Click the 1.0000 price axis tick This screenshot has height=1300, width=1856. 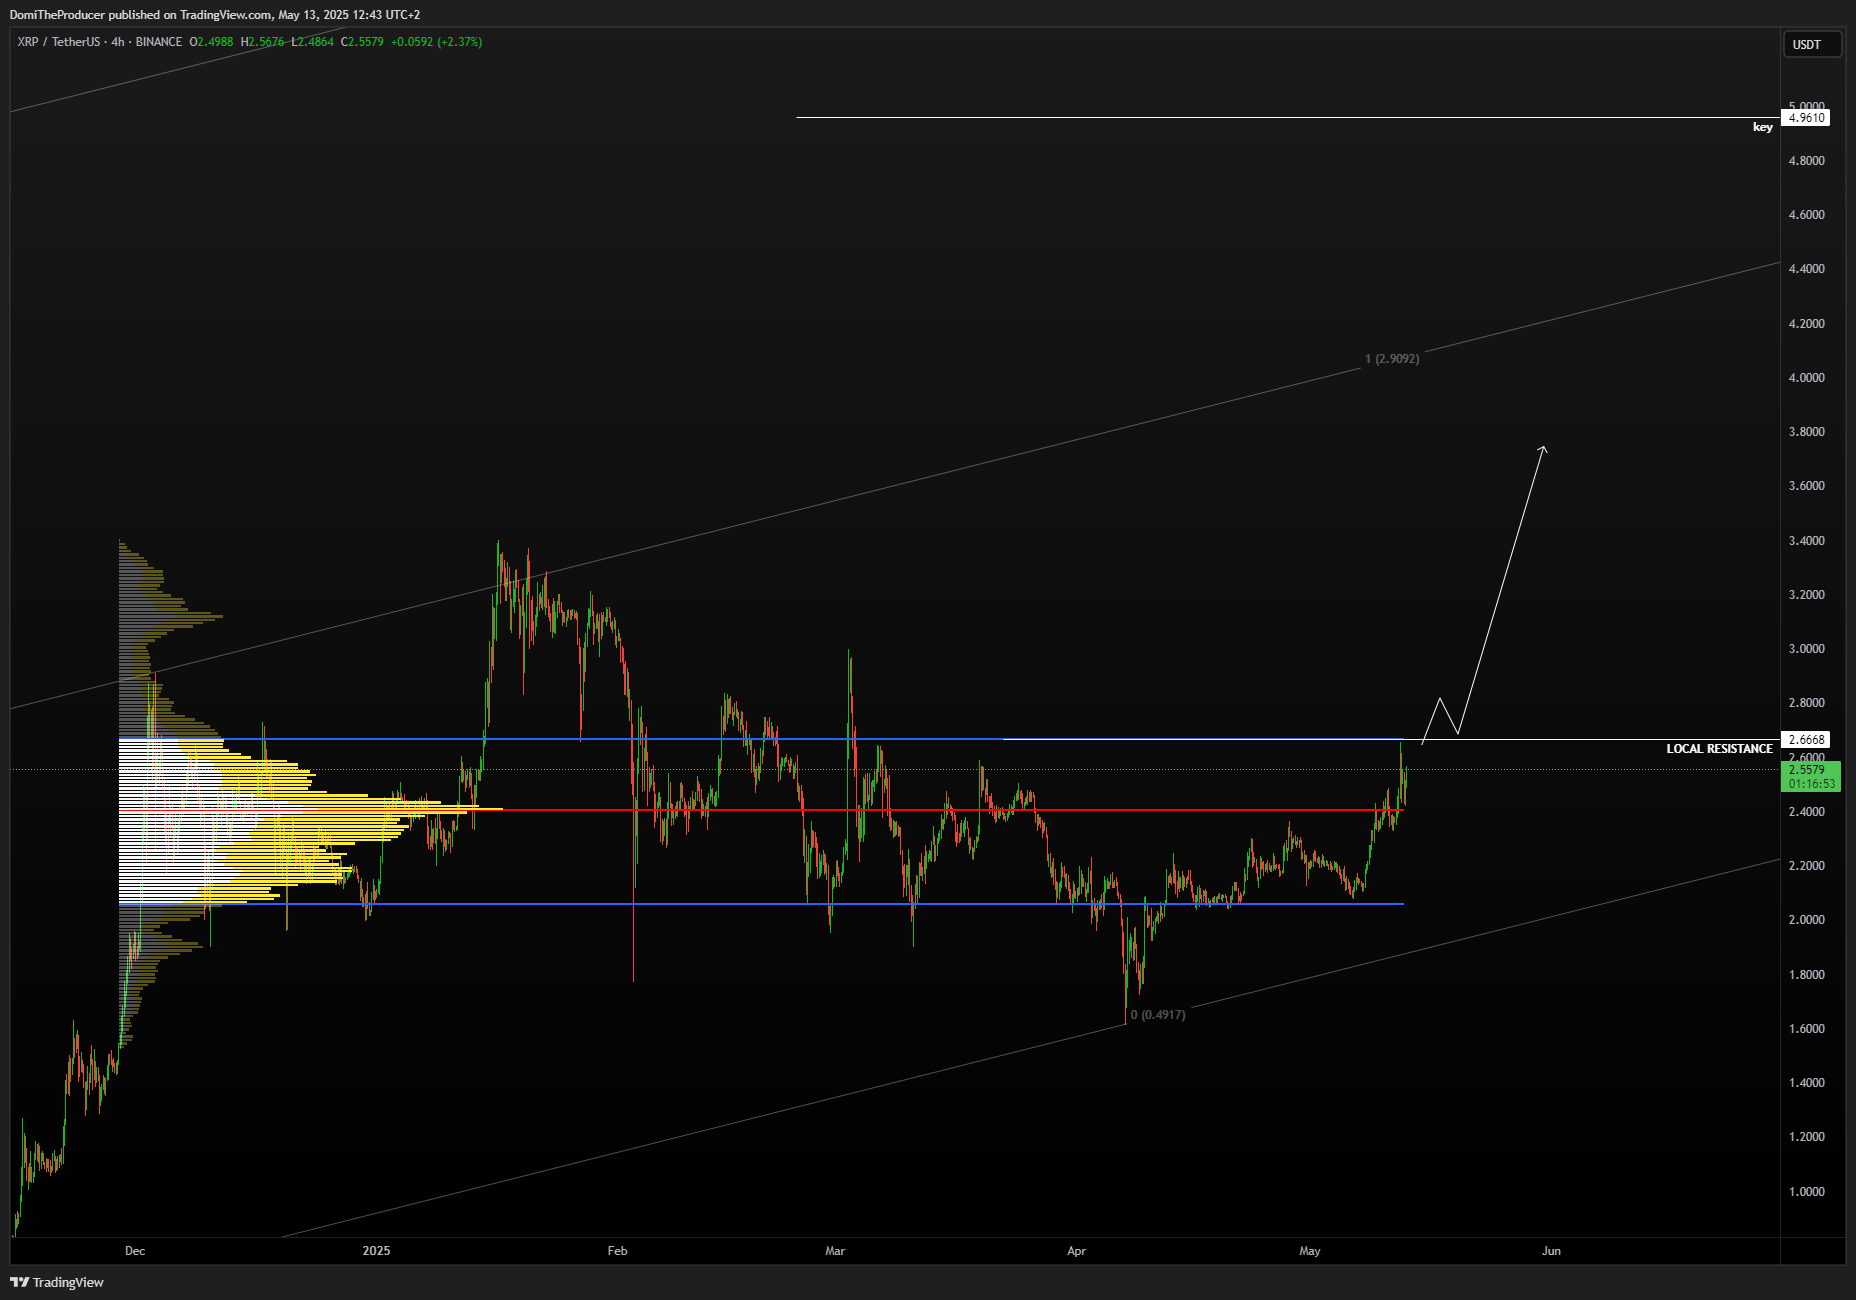click(1806, 1192)
